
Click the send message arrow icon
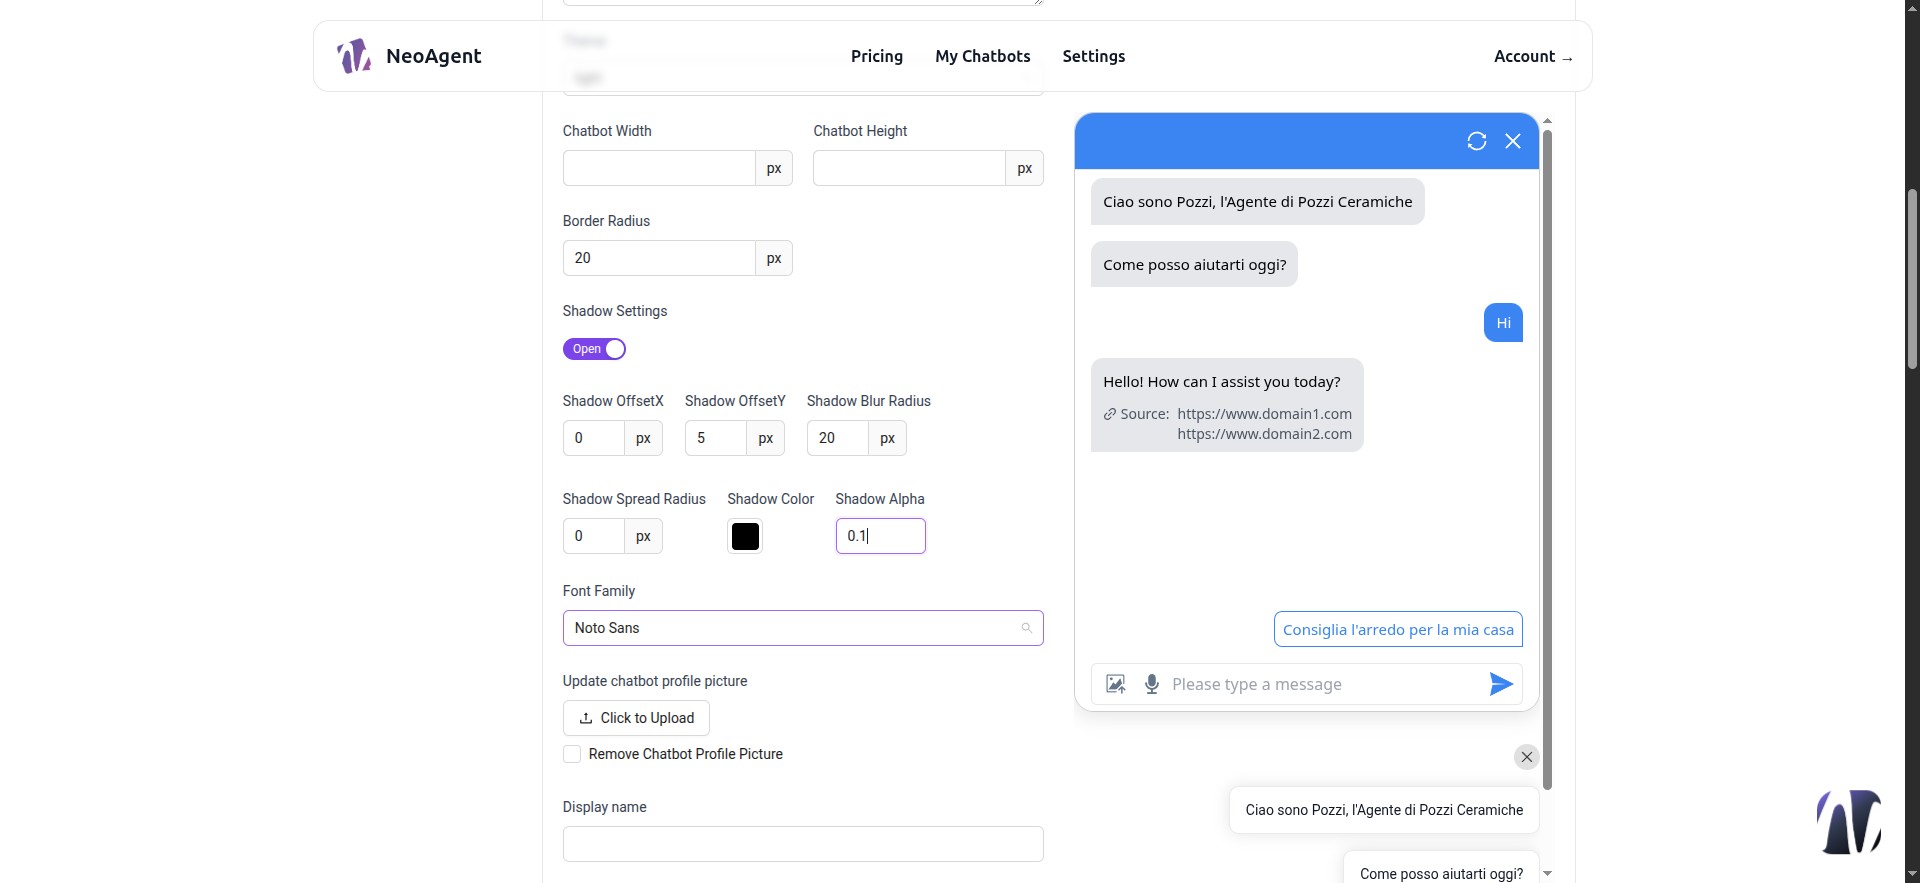click(x=1500, y=684)
